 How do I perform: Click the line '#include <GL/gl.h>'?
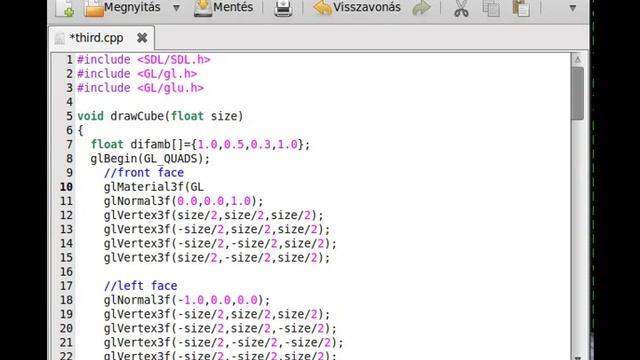point(137,74)
